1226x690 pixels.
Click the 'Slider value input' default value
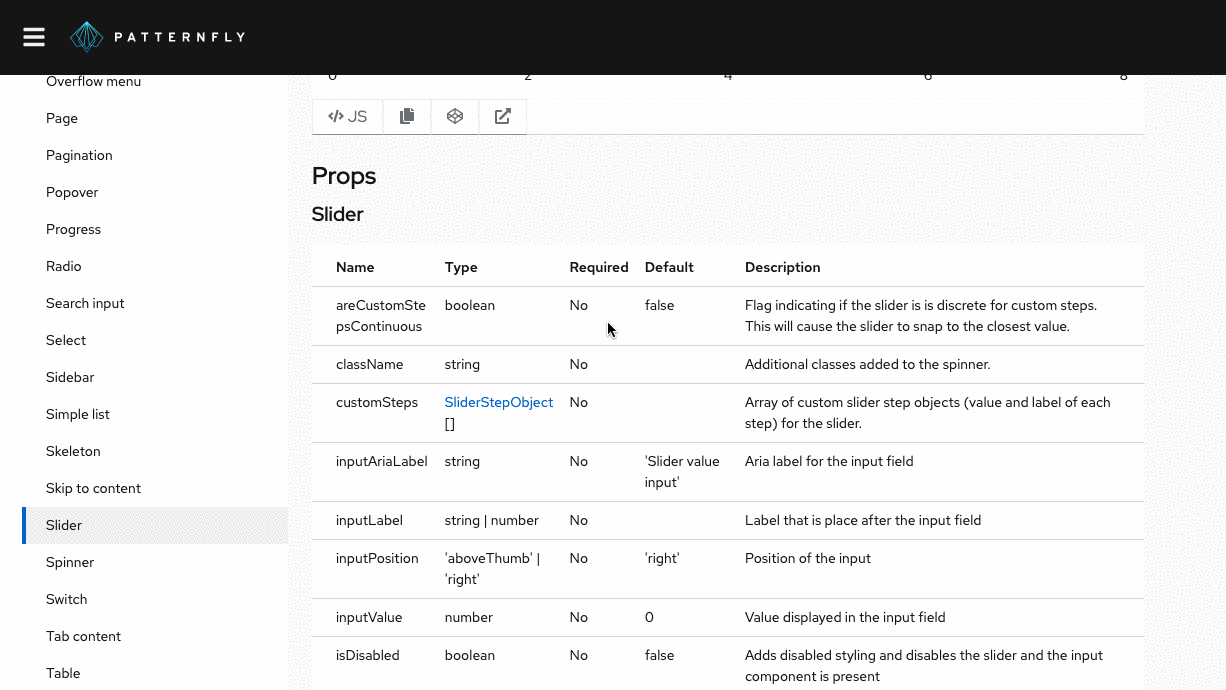(x=682, y=472)
